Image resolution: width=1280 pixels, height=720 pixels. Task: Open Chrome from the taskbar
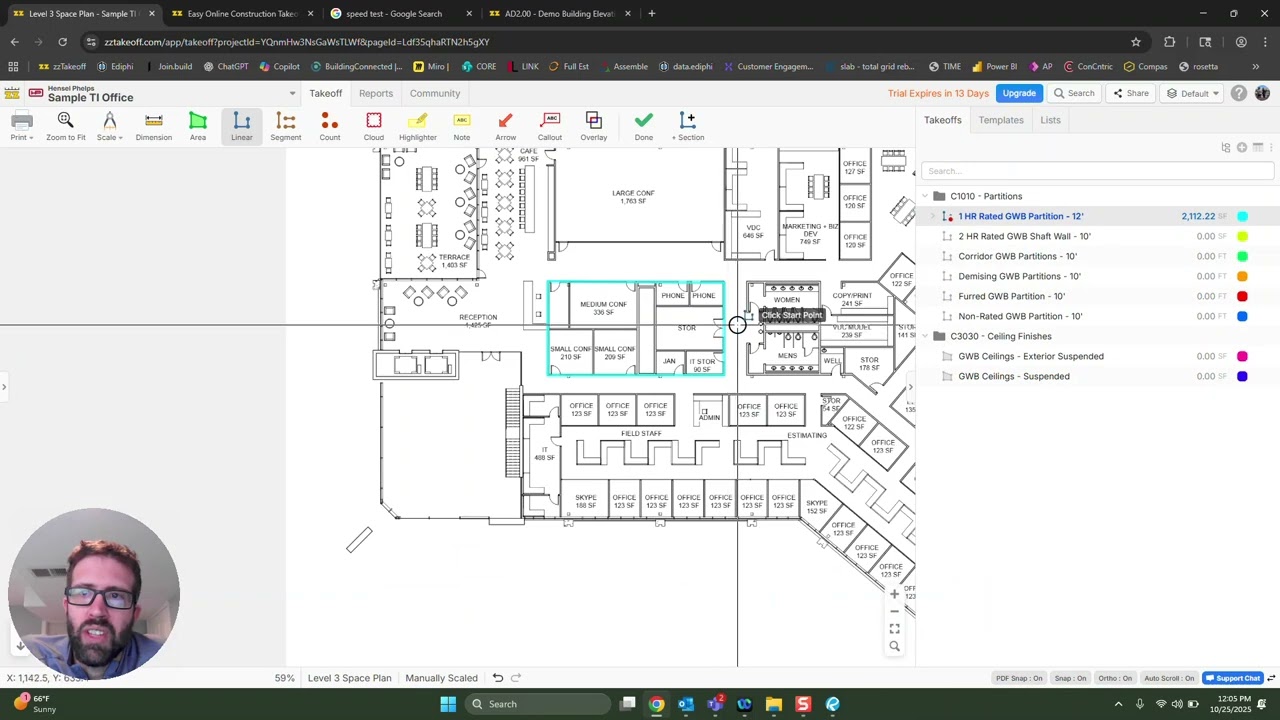point(656,704)
